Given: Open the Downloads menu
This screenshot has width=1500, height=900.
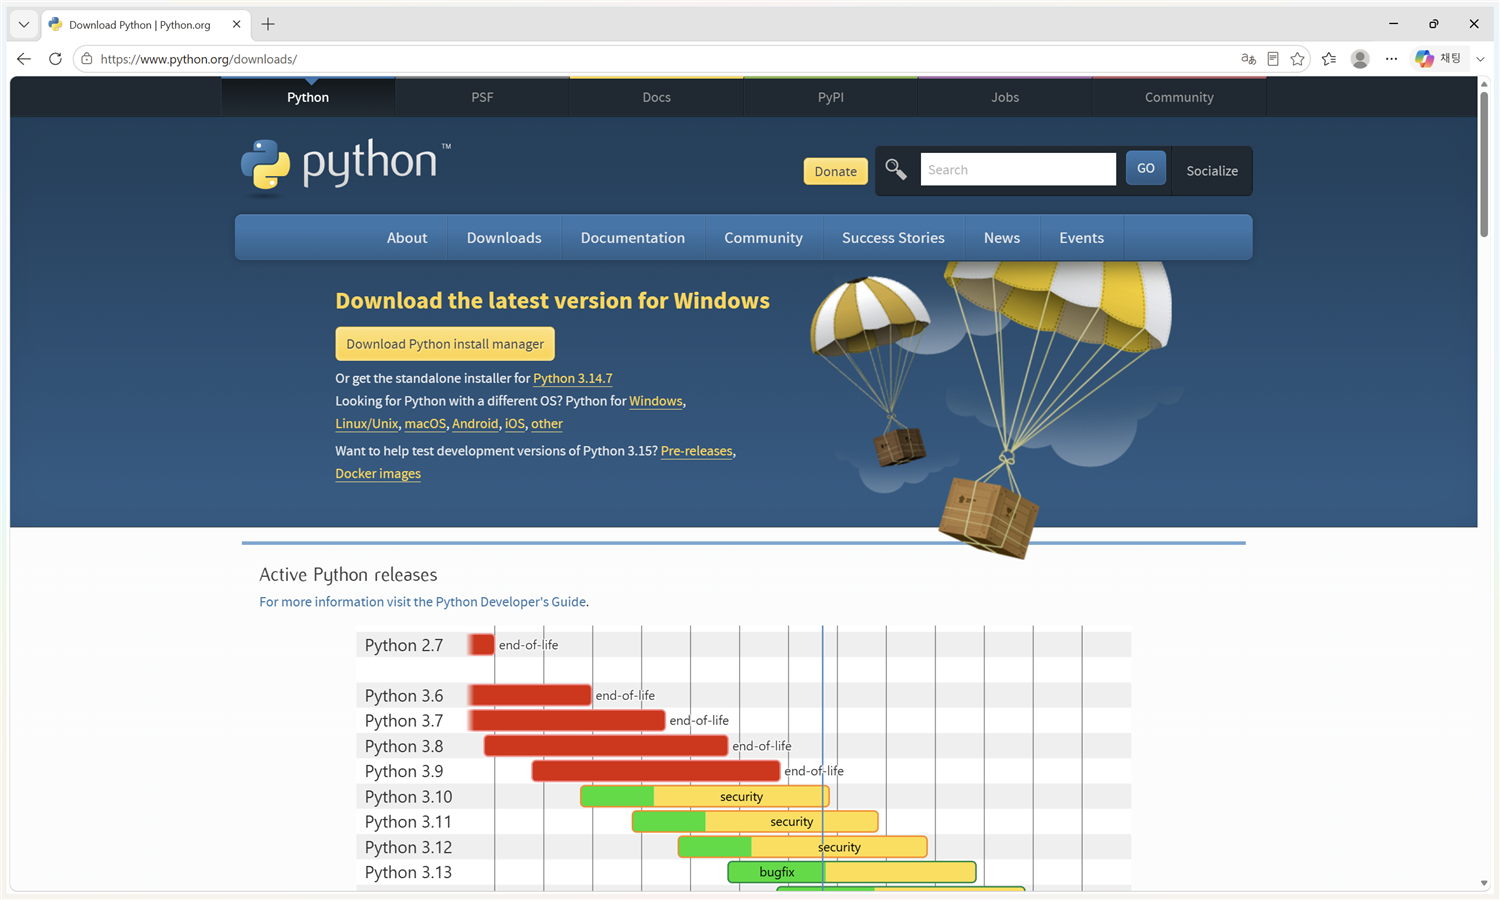Looking at the screenshot, I should [x=504, y=238].
